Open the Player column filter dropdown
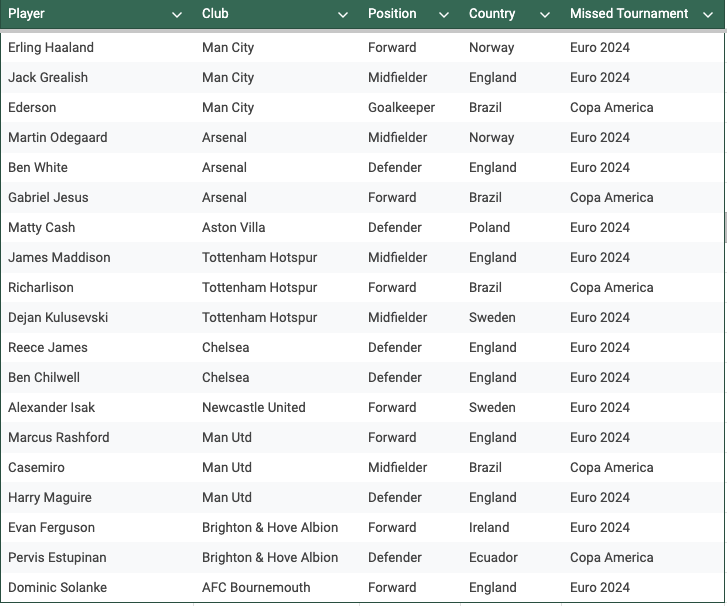The image size is (727, 606). [177, 15]
